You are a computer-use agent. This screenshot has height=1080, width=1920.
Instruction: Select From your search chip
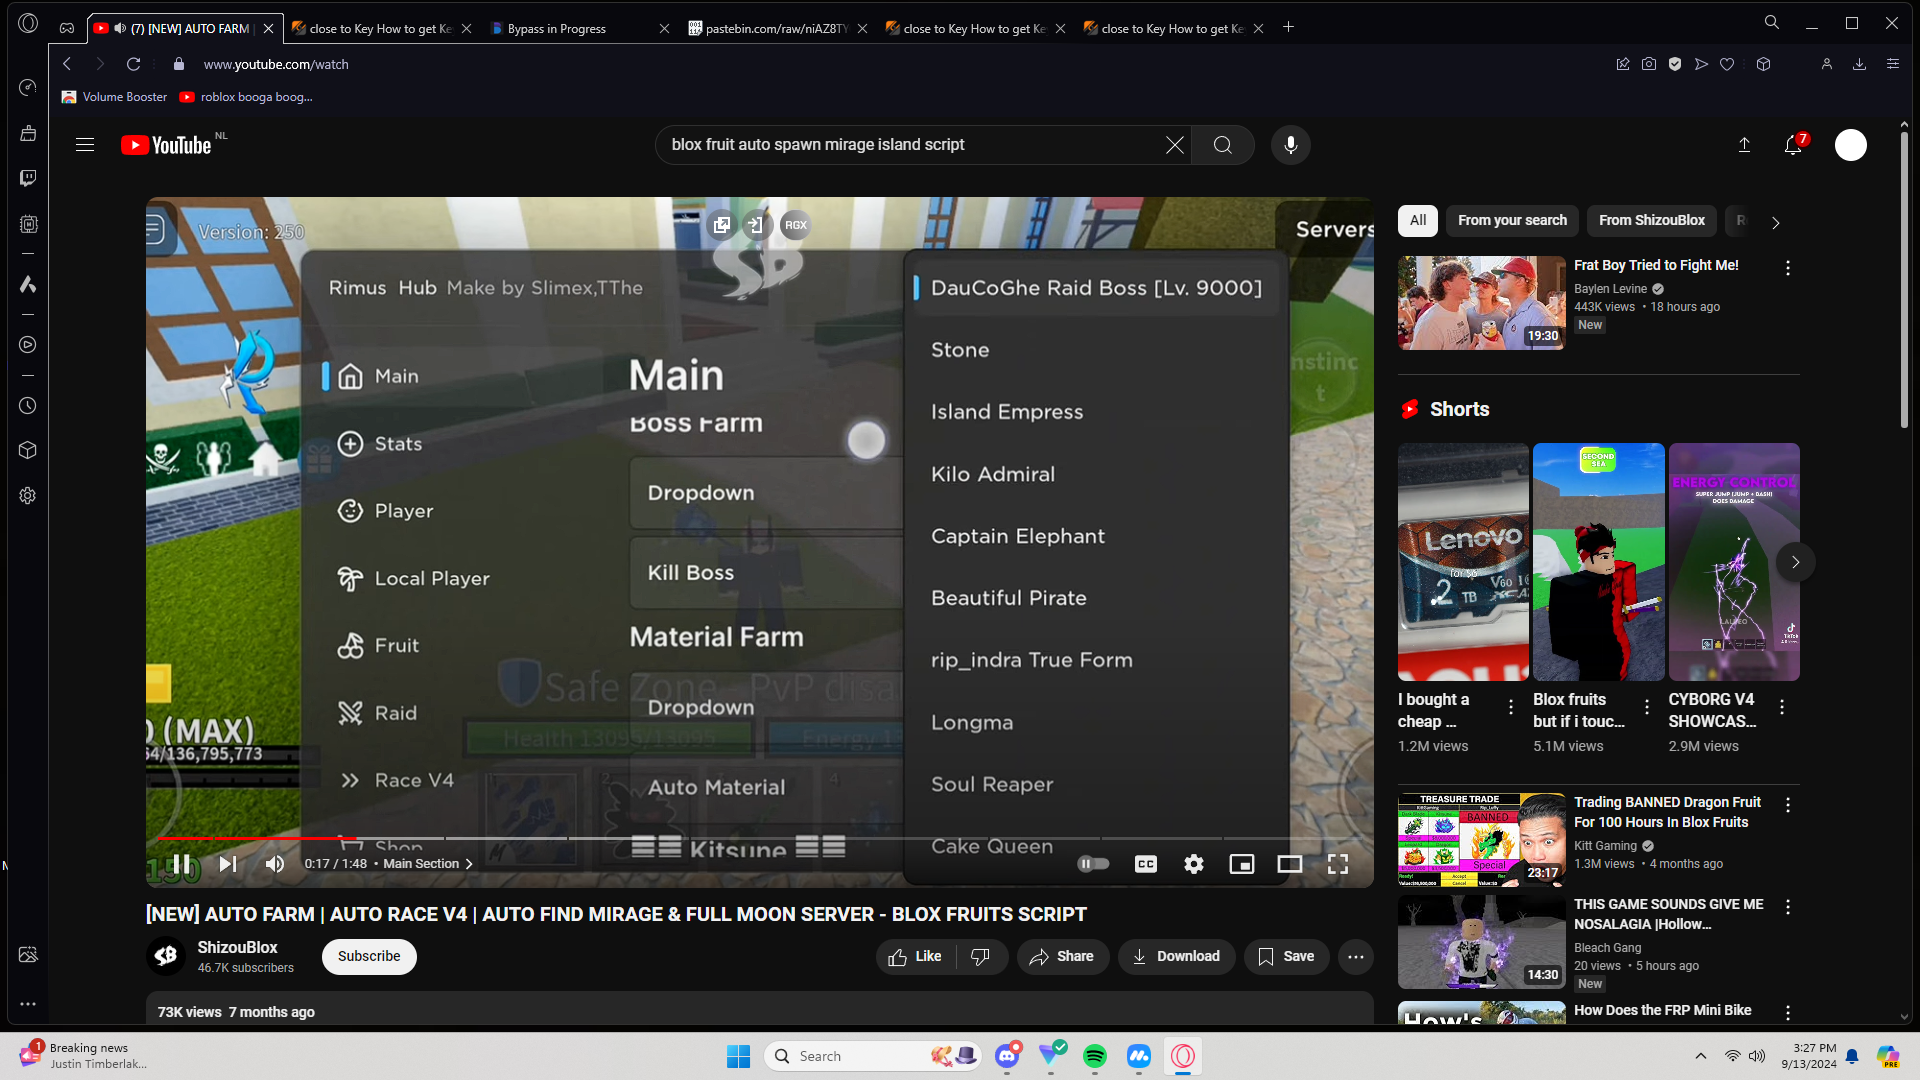pyautogui.click(x=1512, y=221)
